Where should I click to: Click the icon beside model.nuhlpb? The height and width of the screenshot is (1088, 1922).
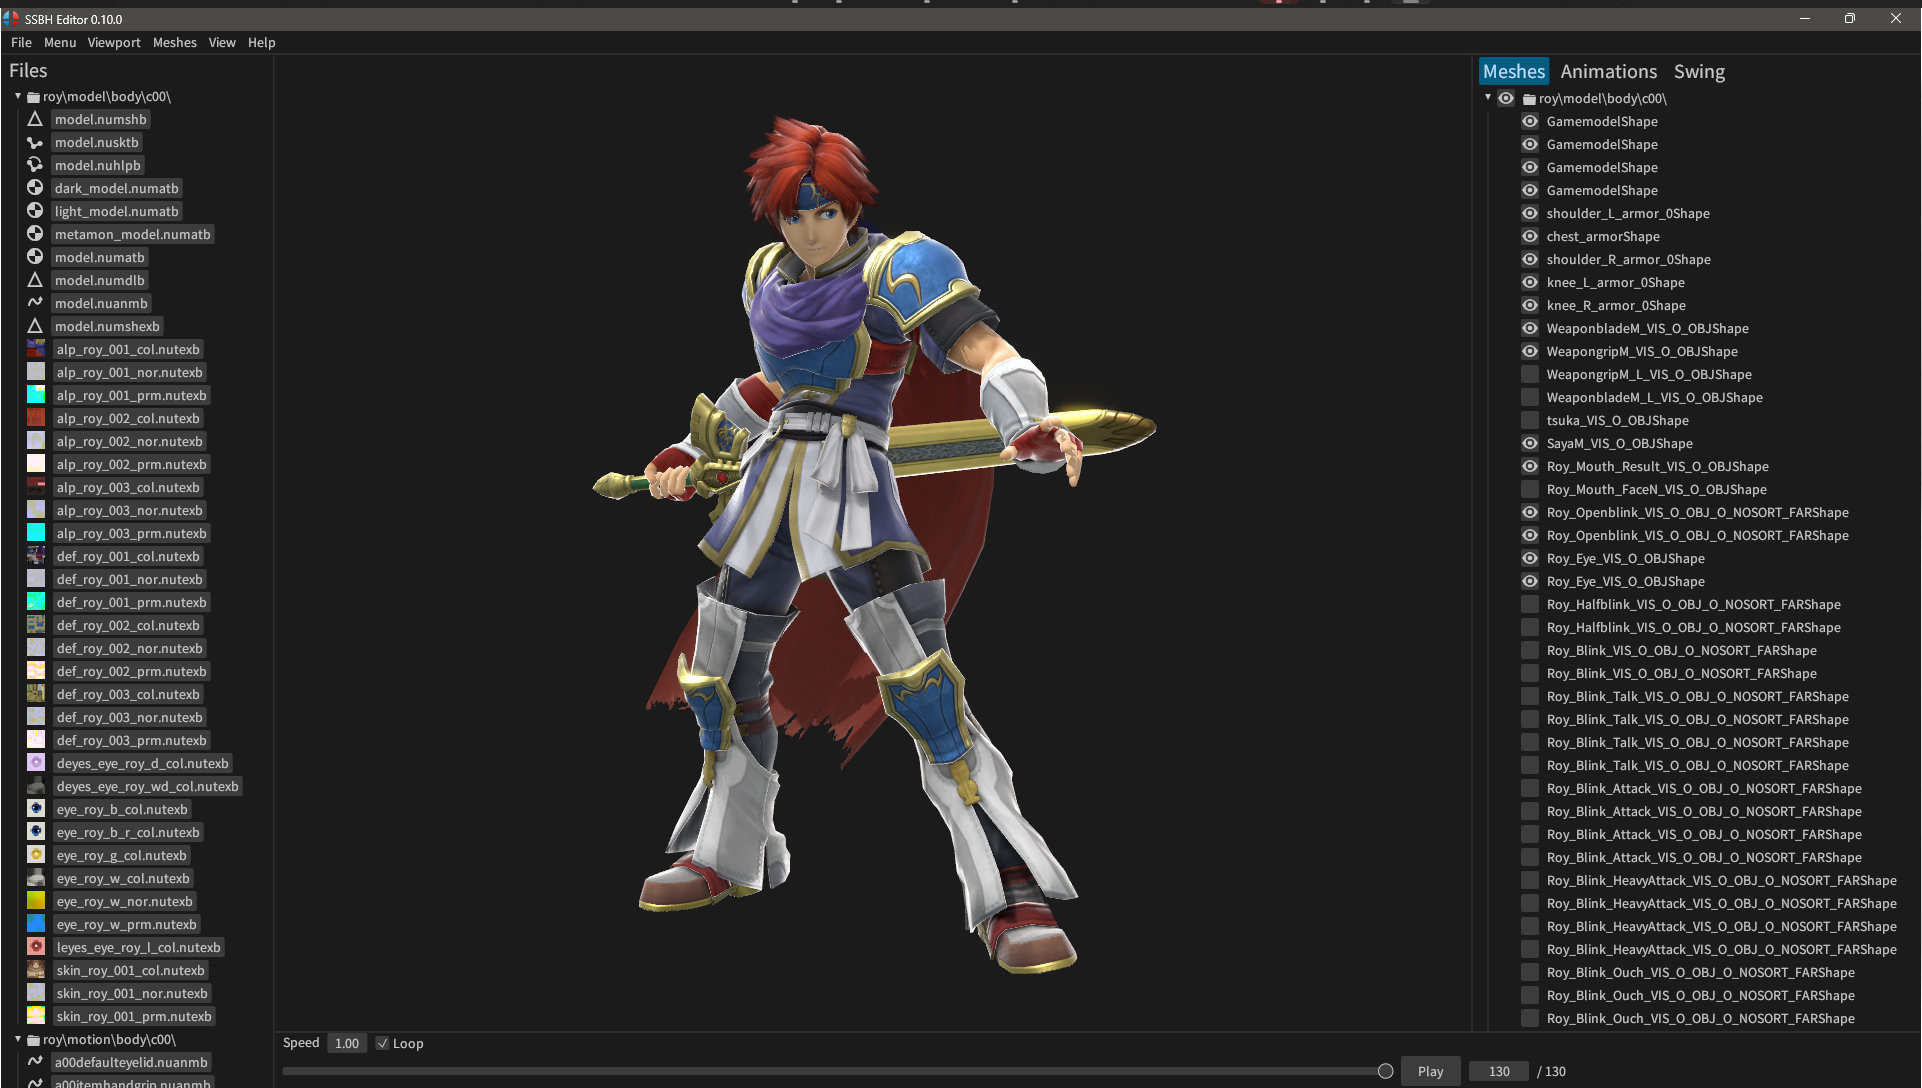coord(35,165)
